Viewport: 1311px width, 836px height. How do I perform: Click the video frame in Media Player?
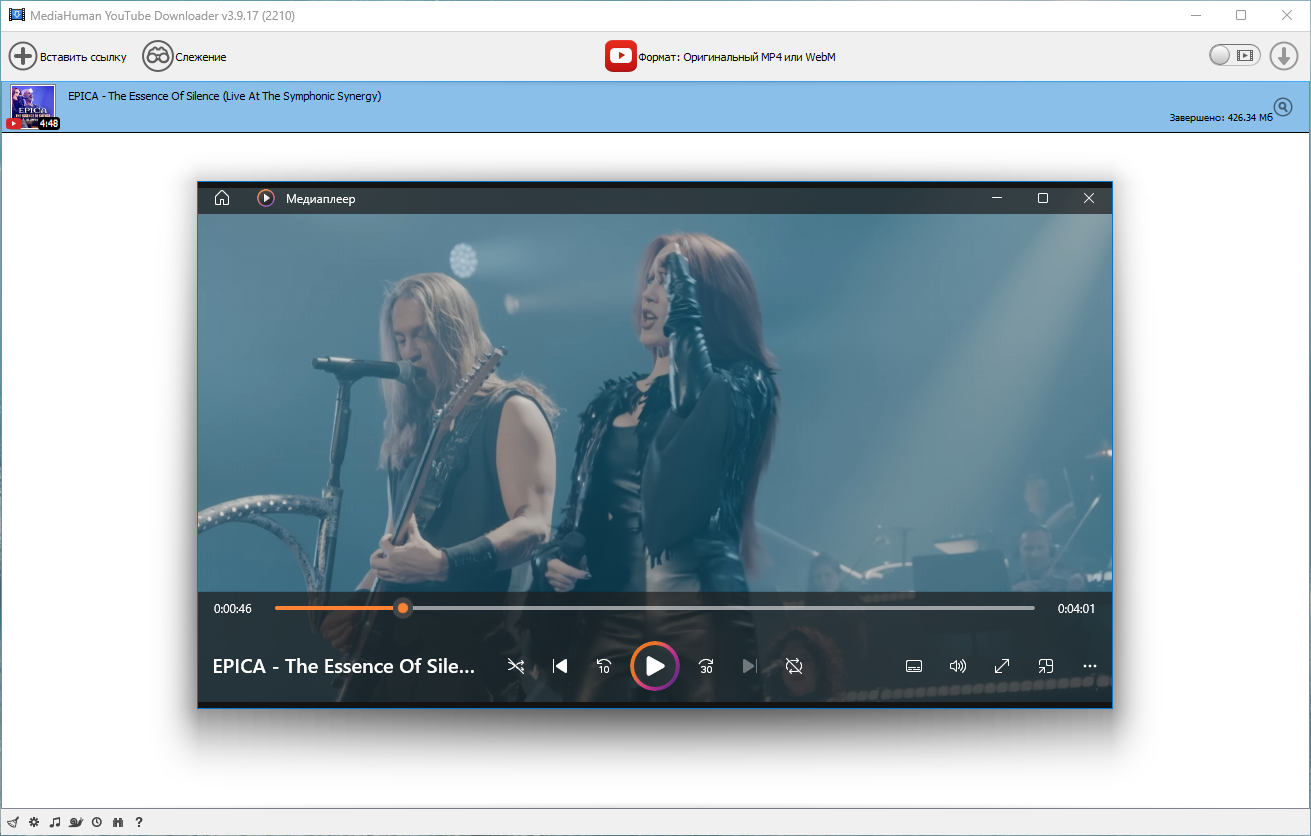click(x=655, y=403)
